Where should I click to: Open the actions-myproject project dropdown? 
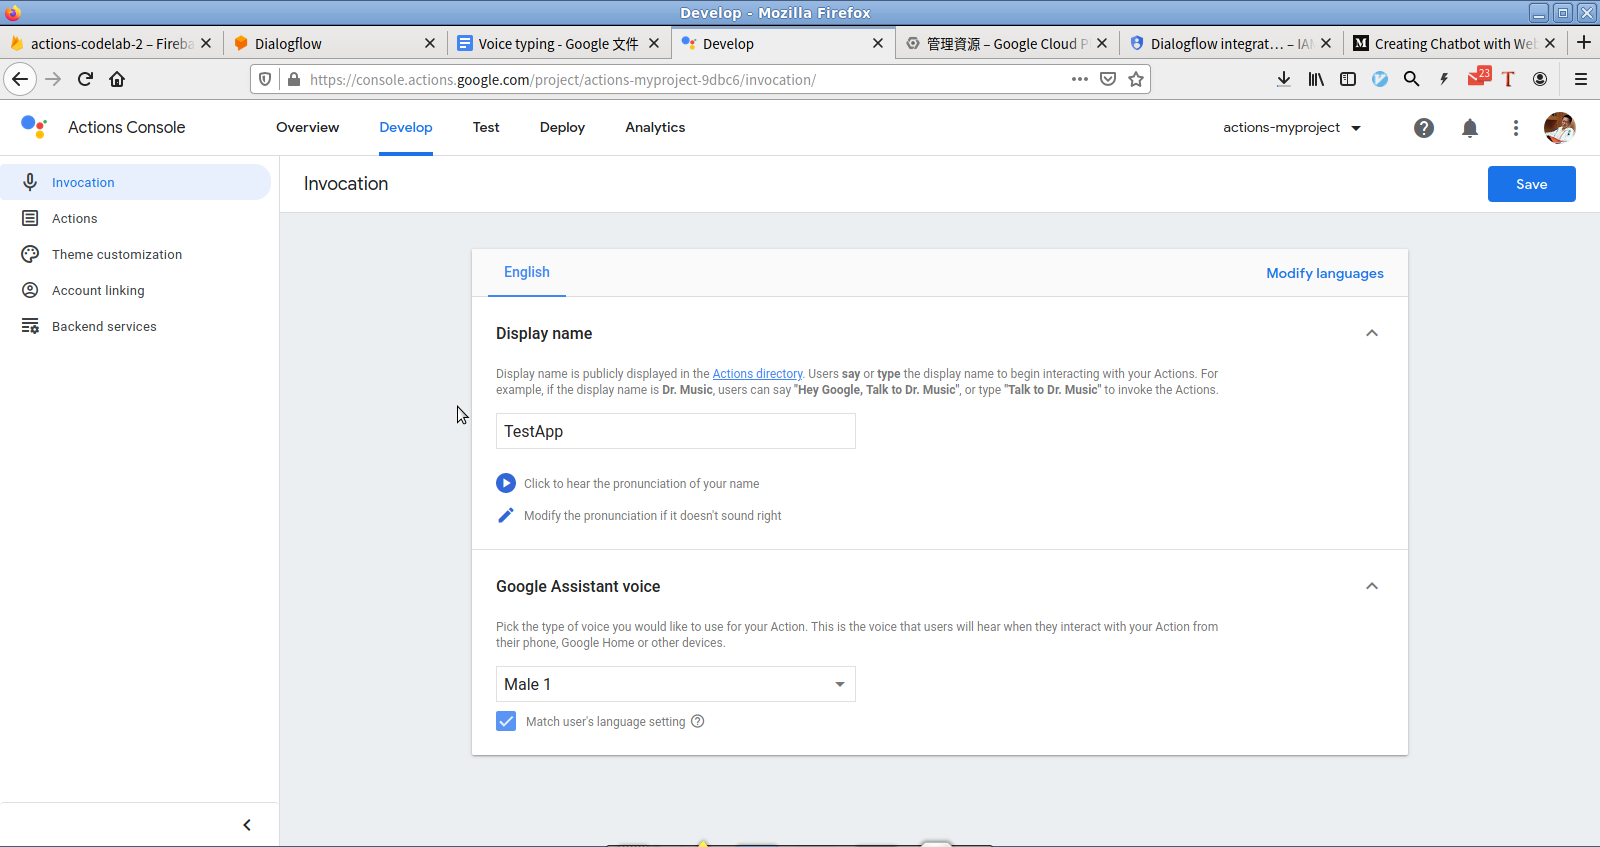click(x=1292, y=128)
